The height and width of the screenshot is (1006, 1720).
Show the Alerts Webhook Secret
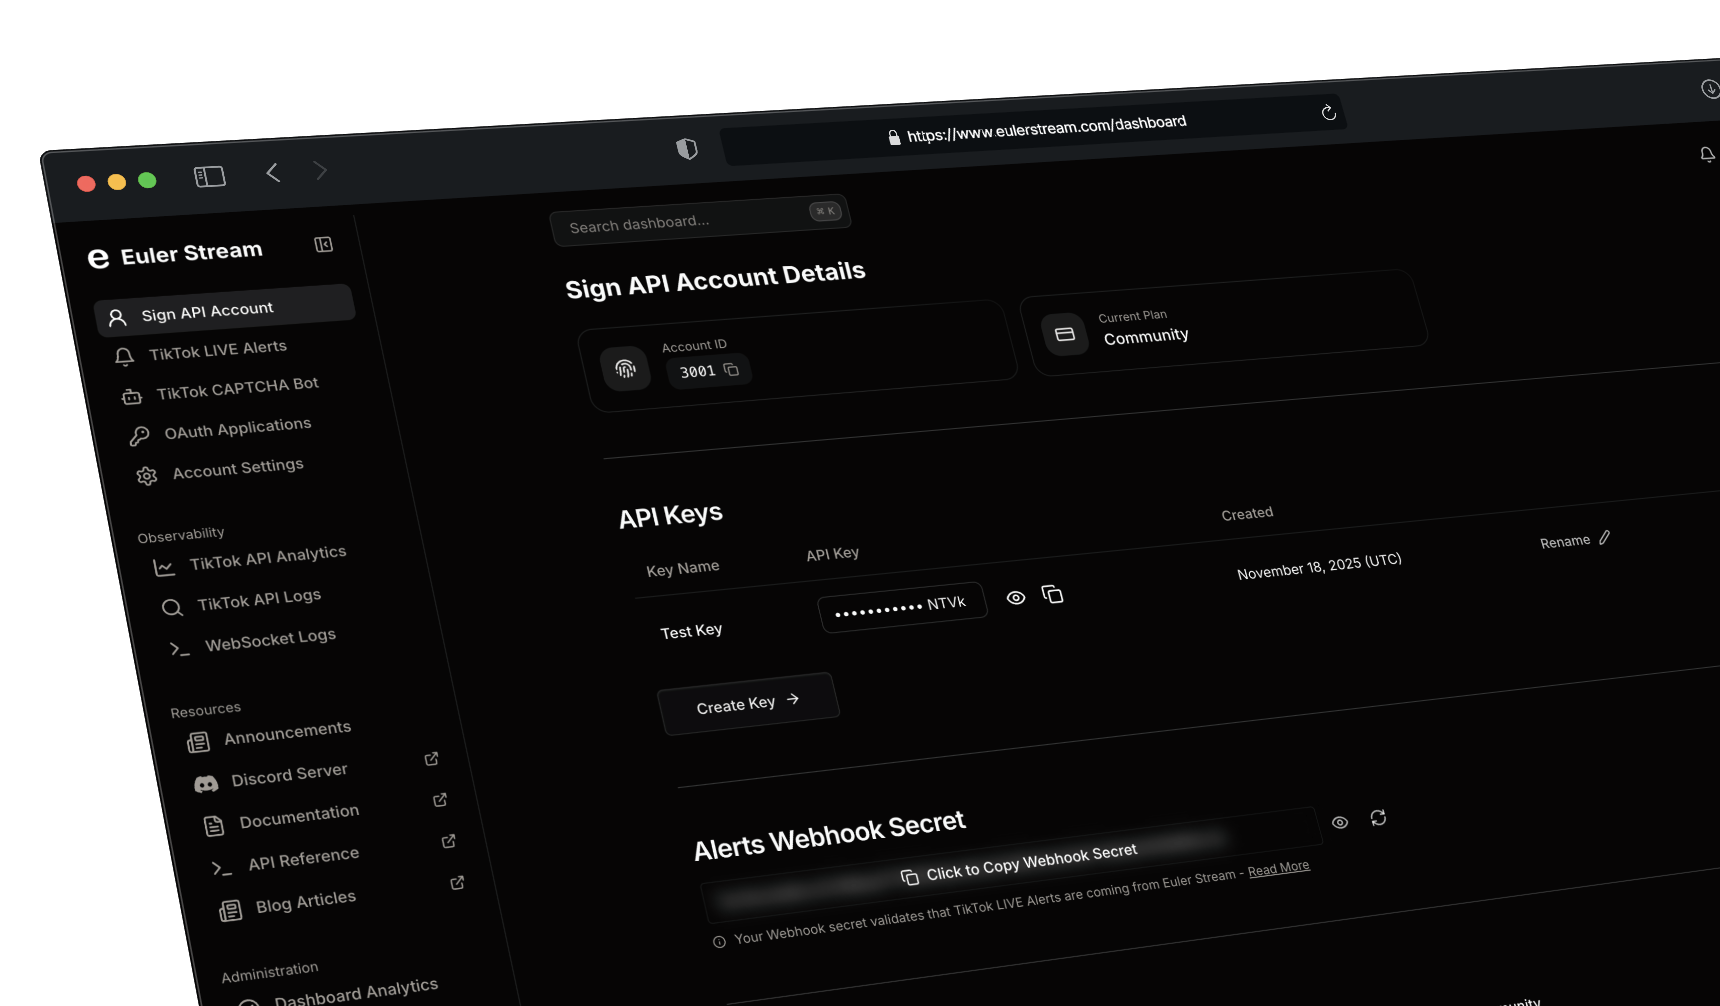(1340, 822)
